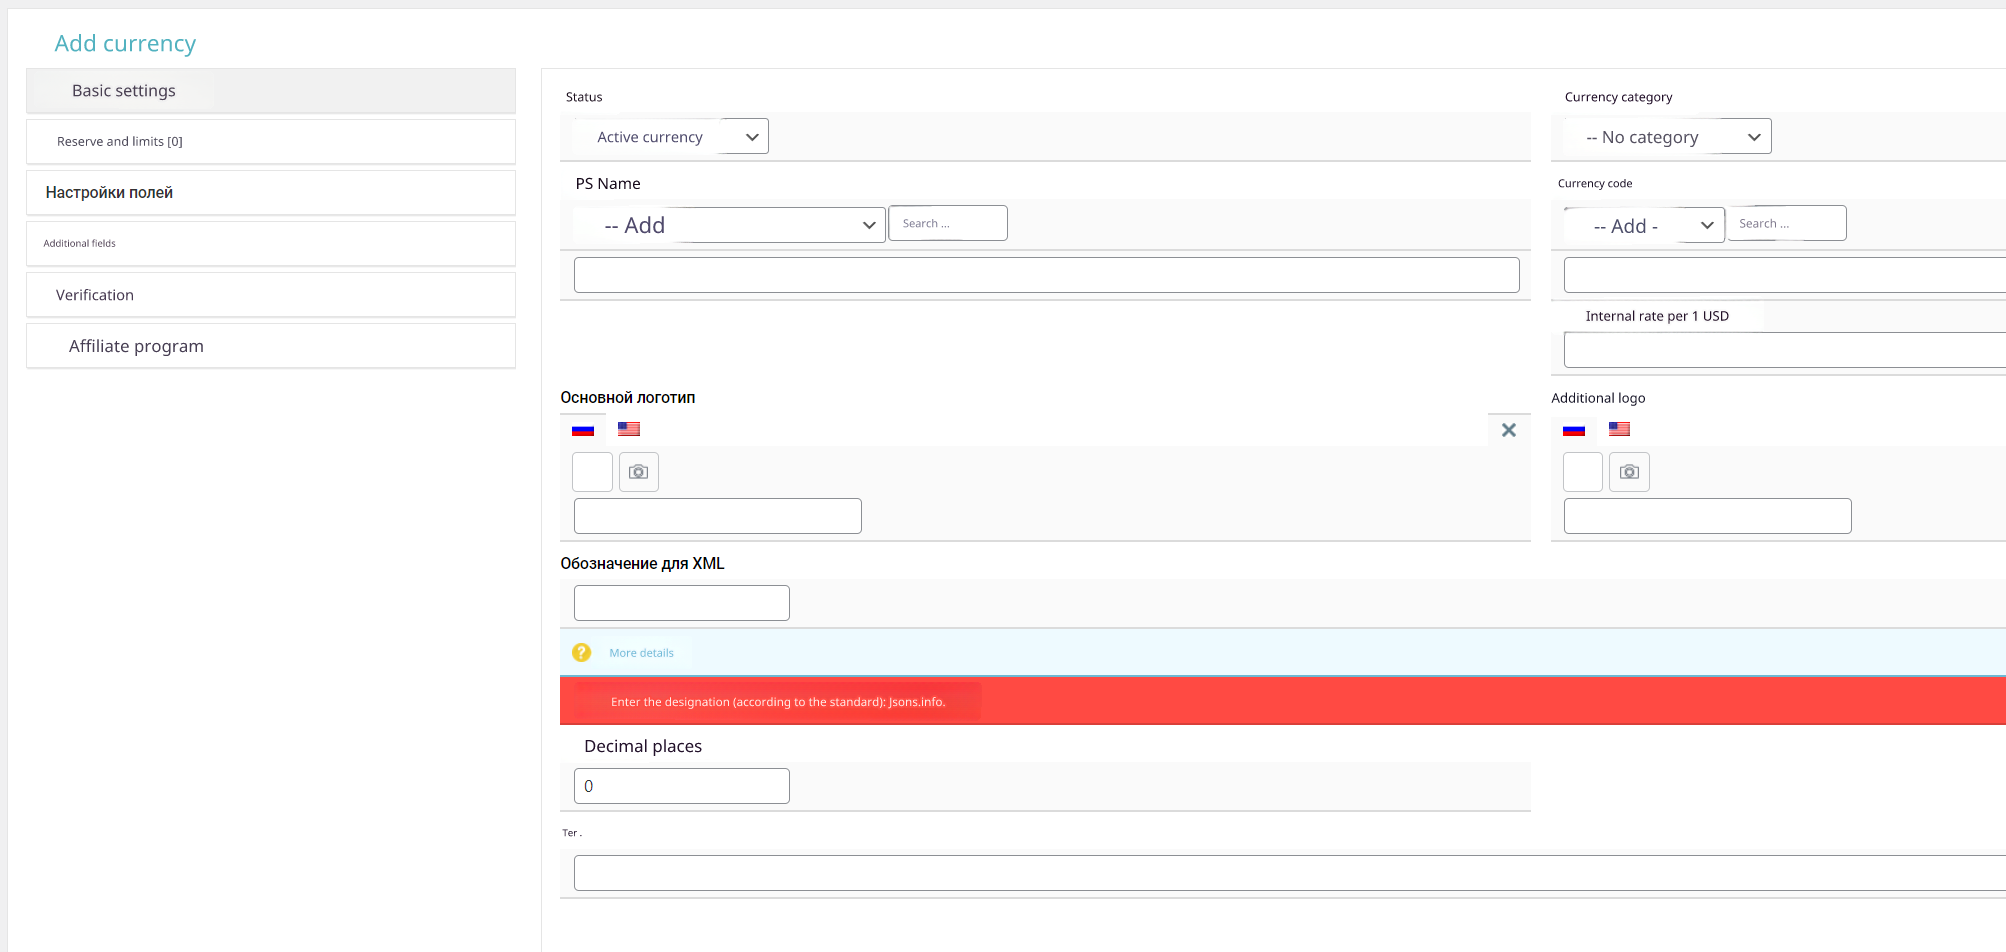Click Russian flag under main logo section
The width and height of the screenshot is (2006, 952).
[x=583, y=430]
